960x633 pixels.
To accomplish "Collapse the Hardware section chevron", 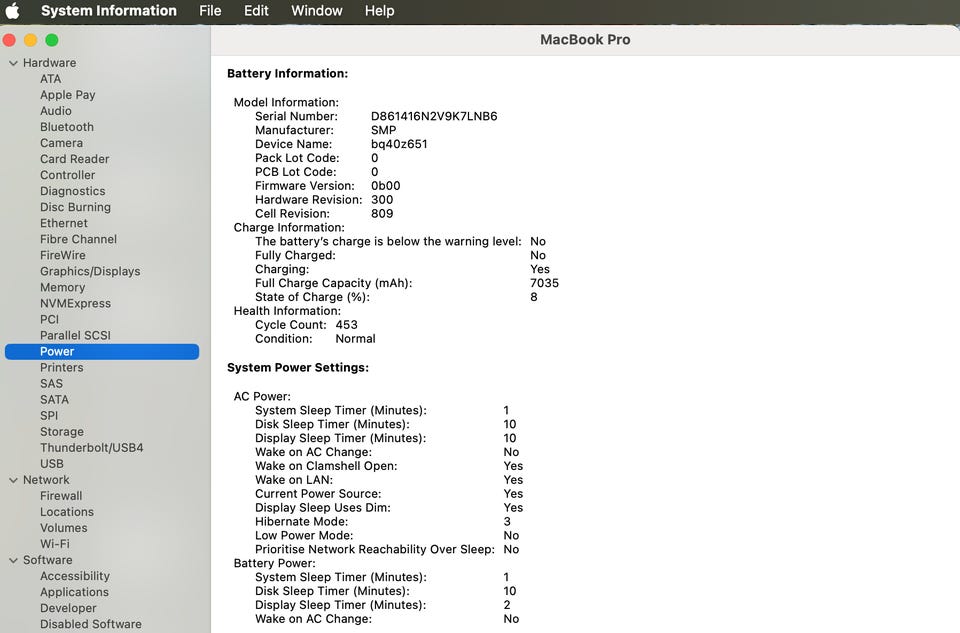I will (13, 63).
